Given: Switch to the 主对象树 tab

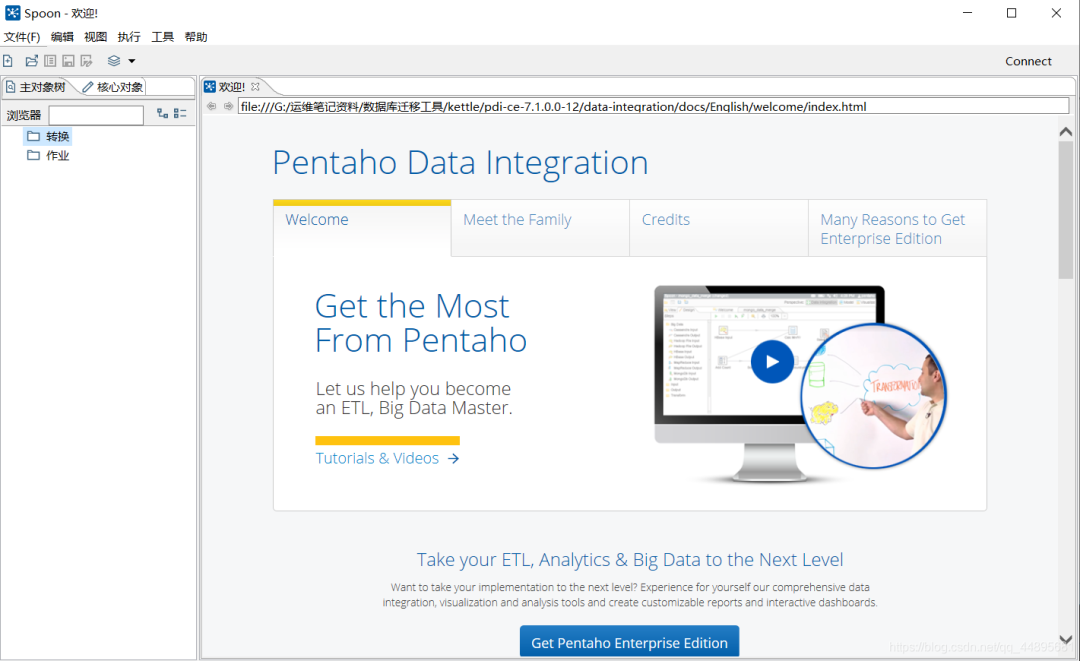Looking at the screenshot, I should (36, 87).
